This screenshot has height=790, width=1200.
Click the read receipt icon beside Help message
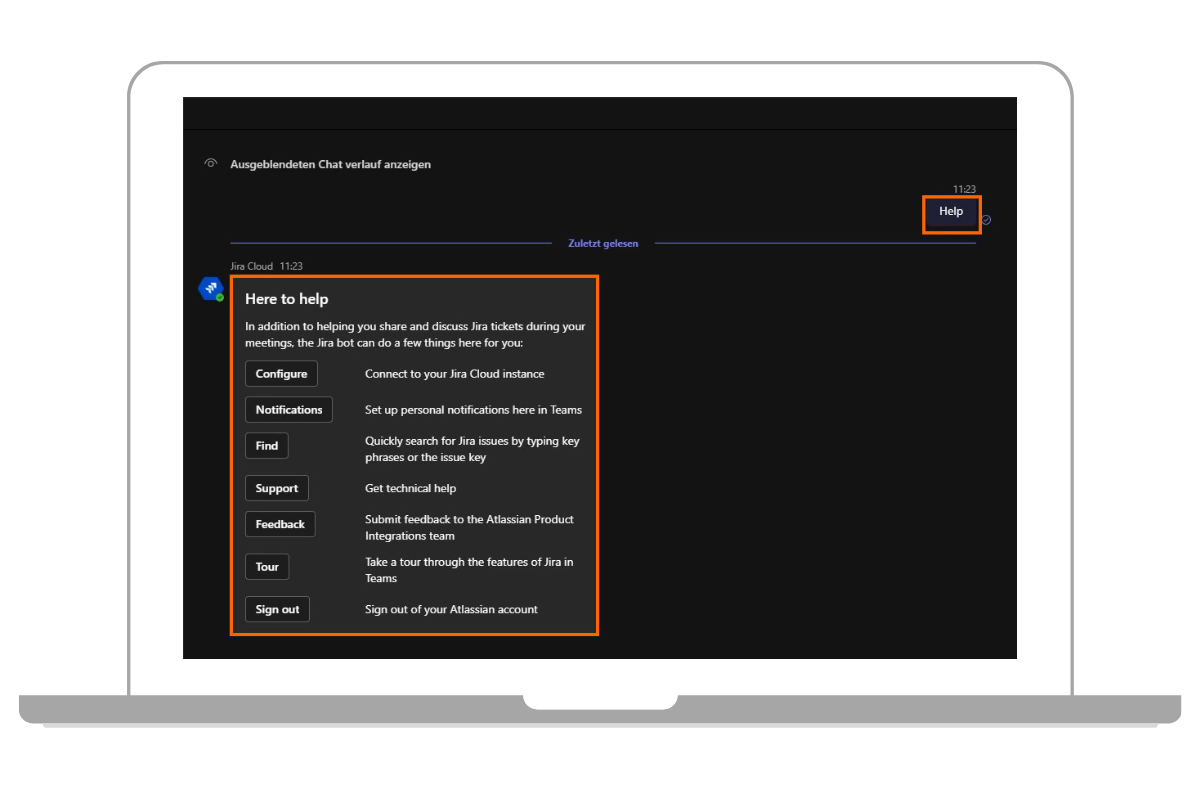[x=986, y=220]
